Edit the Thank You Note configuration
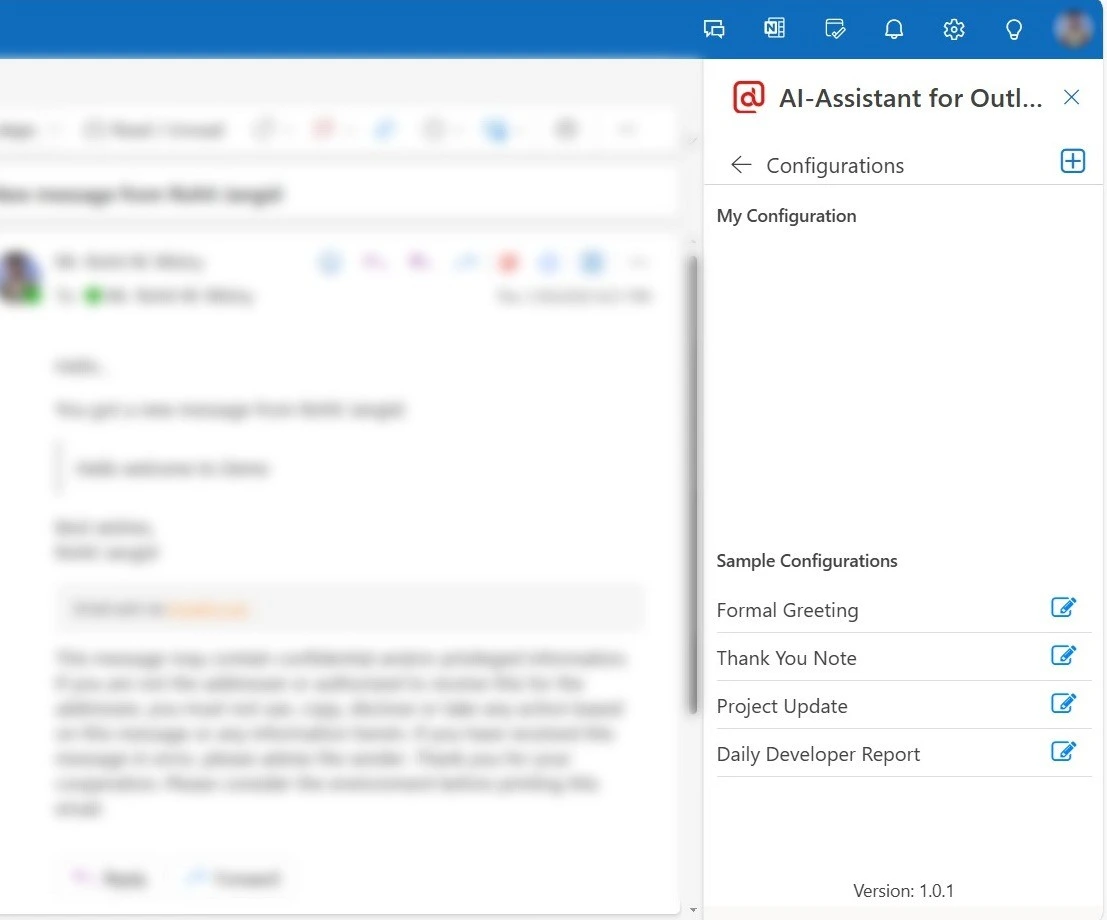The width and height of the screenshot is (1107, 920). click(x=1063, y=655)
